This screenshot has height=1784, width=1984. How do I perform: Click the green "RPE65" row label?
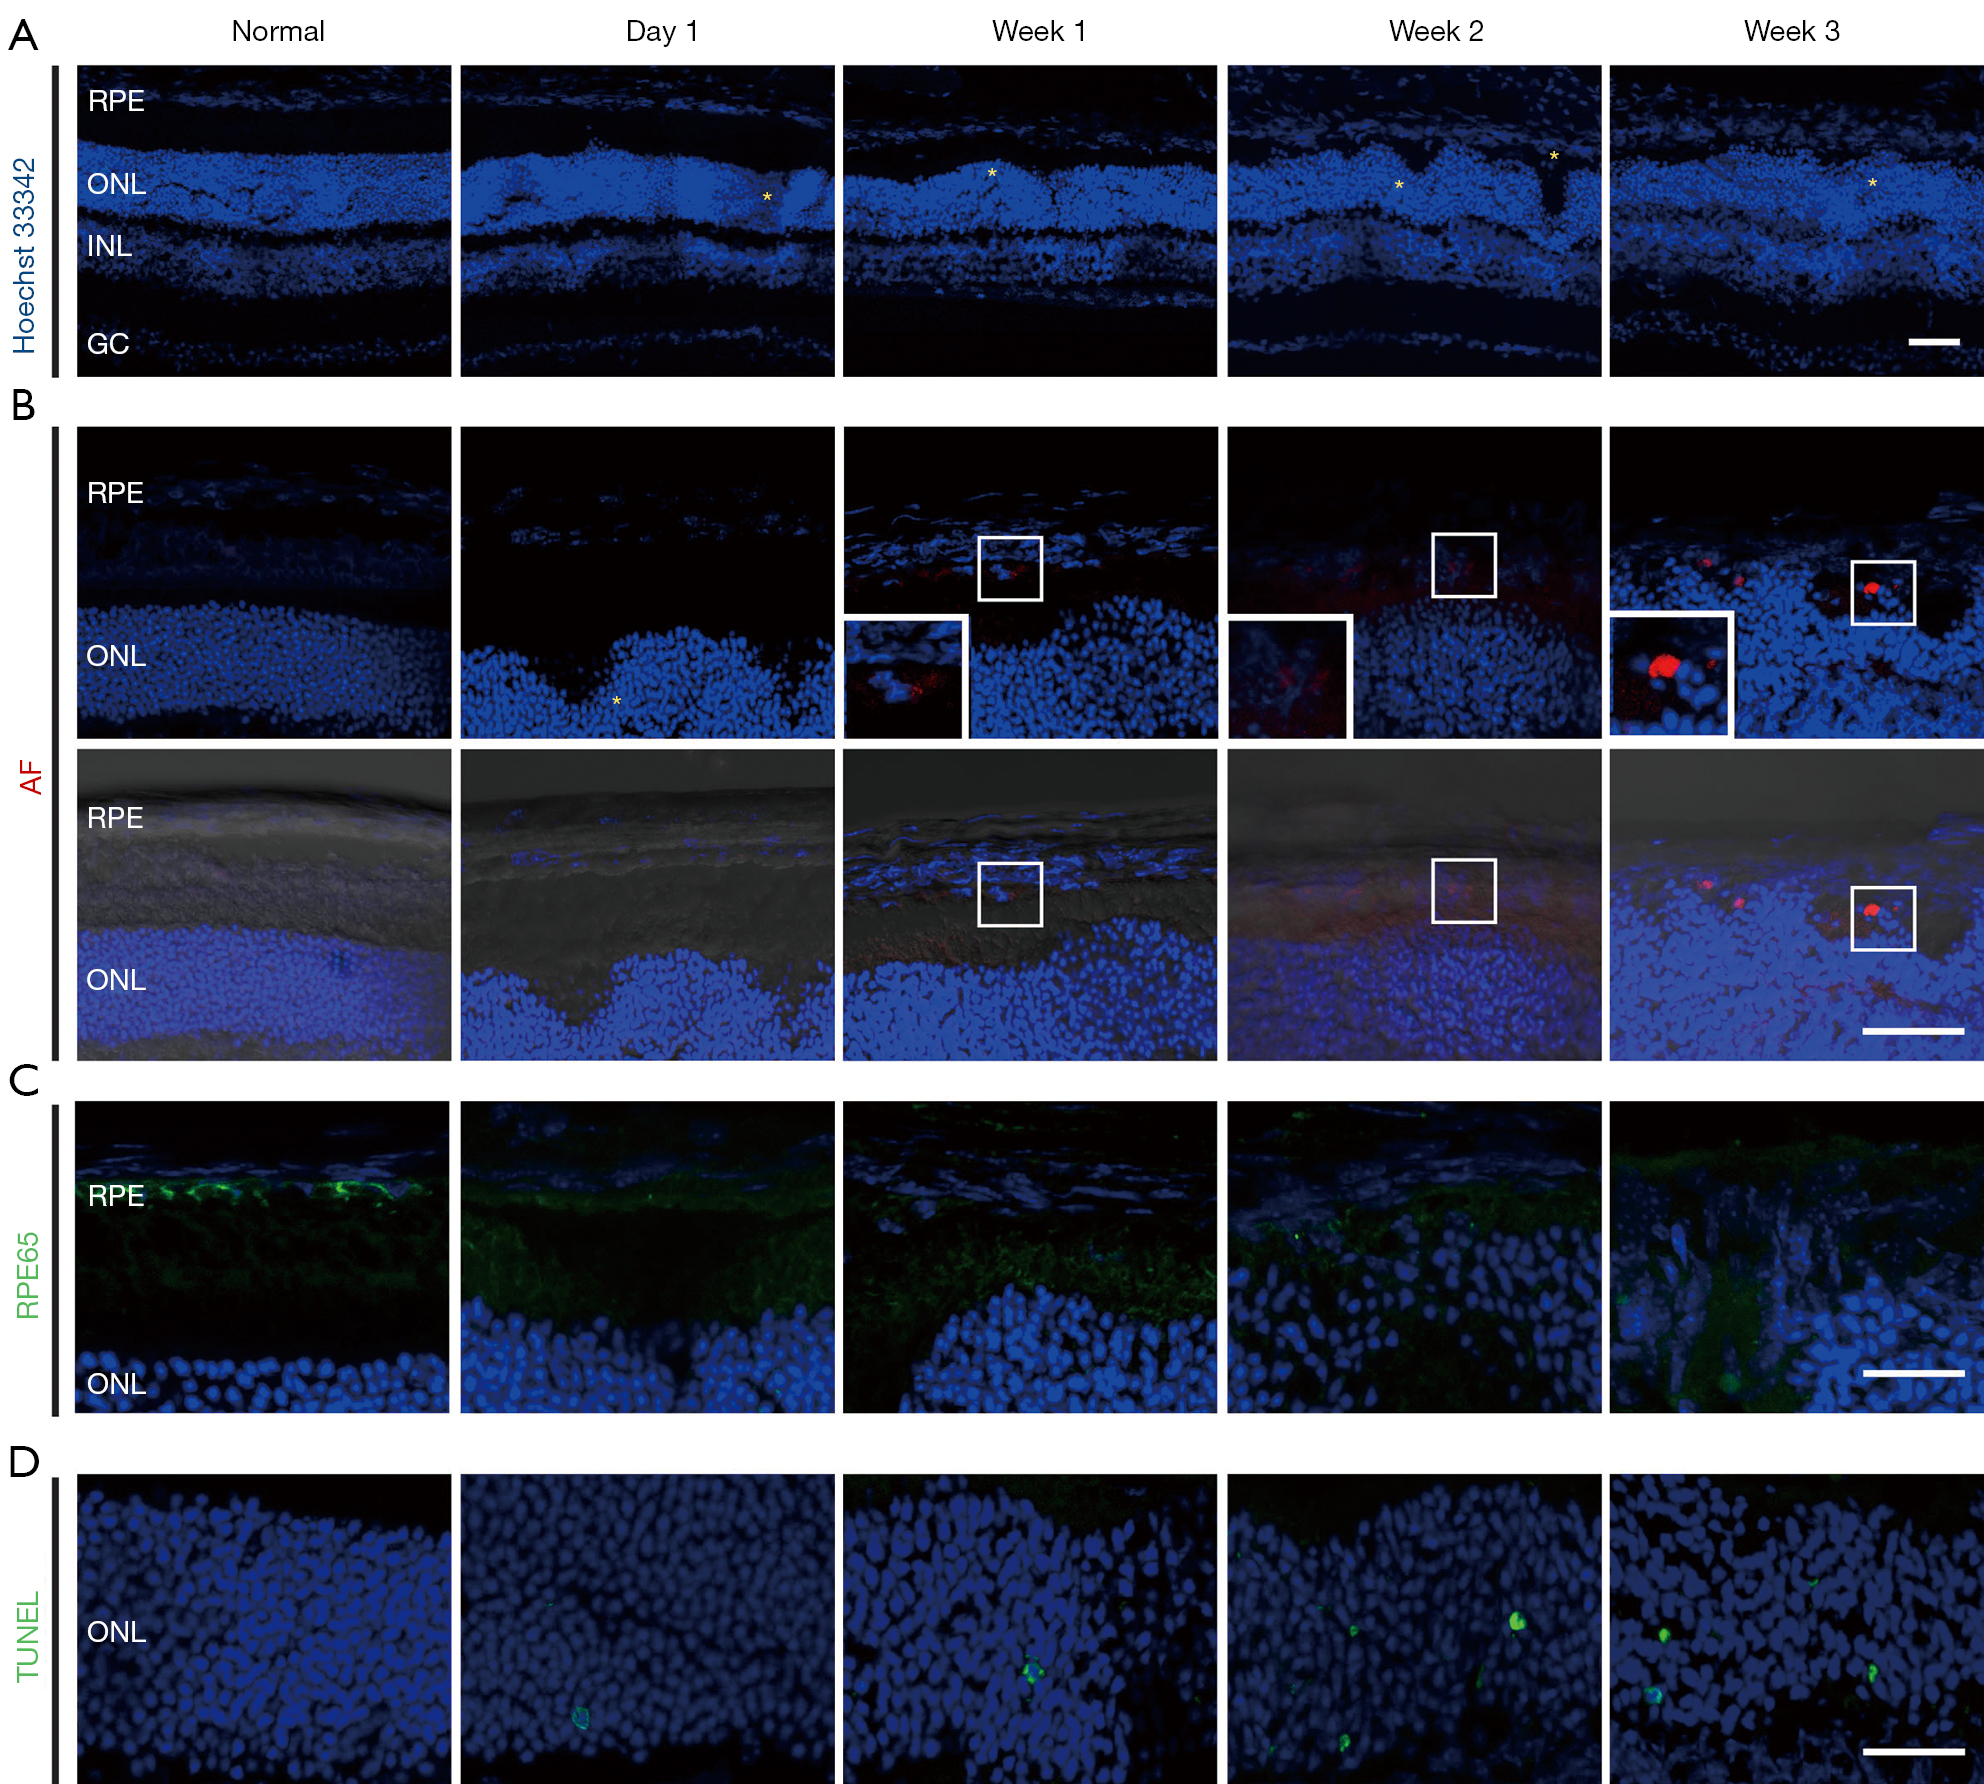[27, 1275]
